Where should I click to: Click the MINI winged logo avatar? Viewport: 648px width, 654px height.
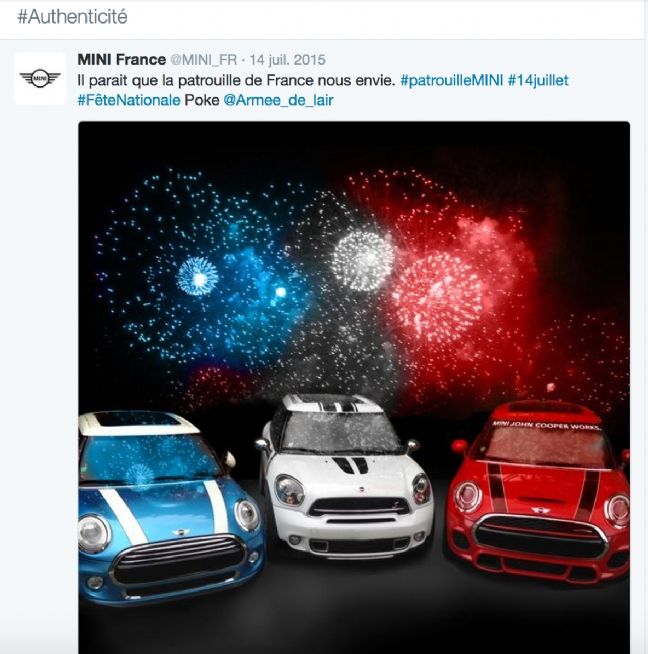pyautogui.click(x=40, y=78)
